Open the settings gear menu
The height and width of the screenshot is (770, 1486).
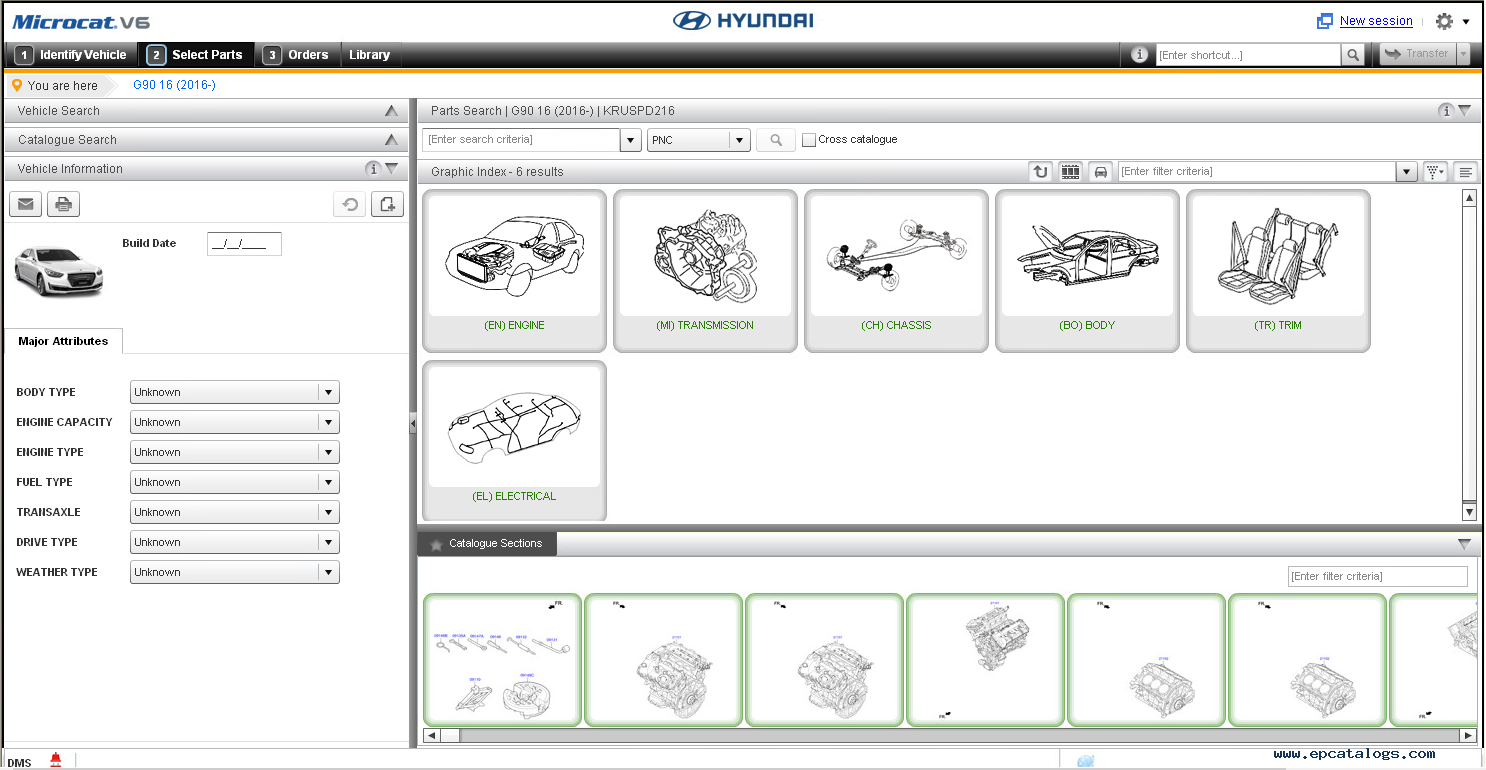coord(1451,21)
